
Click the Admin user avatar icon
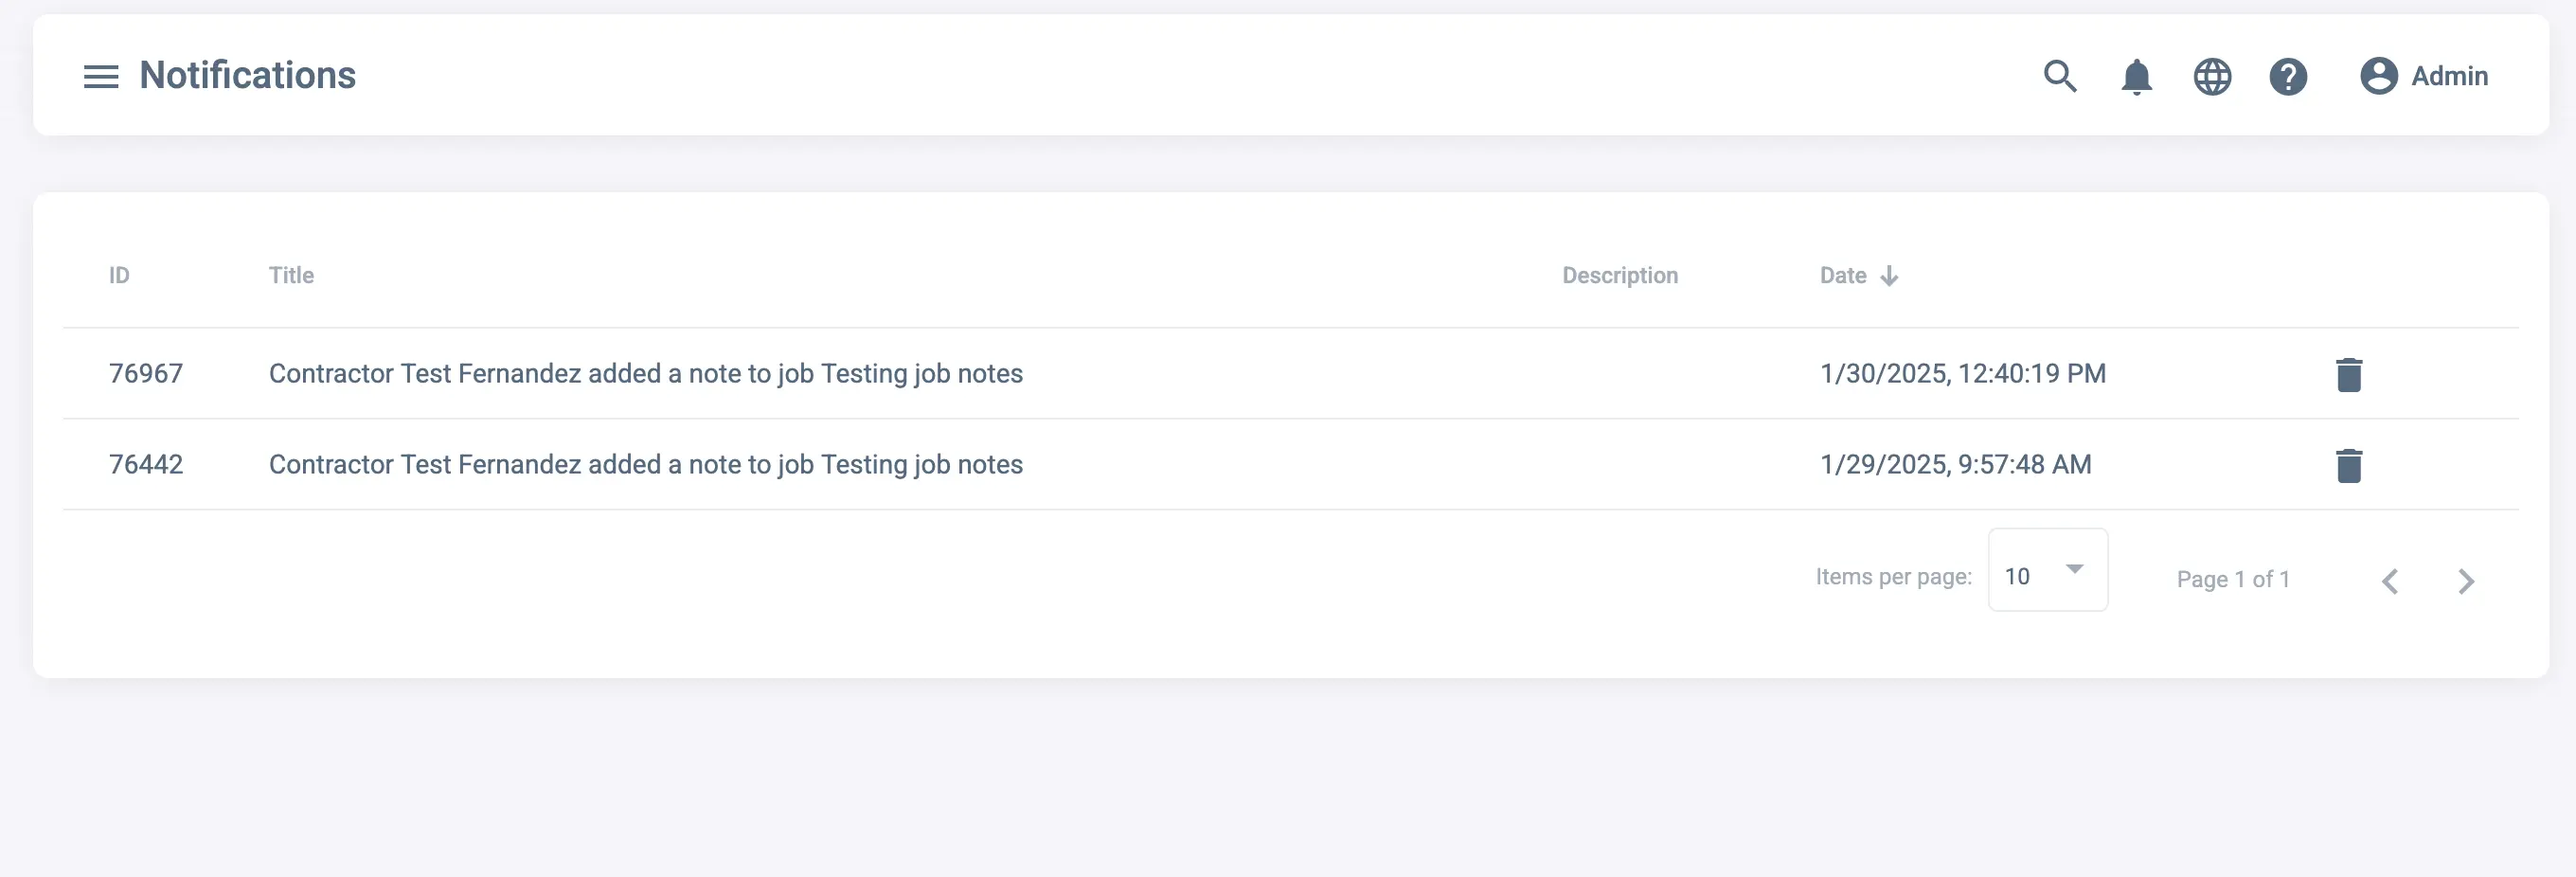[x=2378, y=76]
